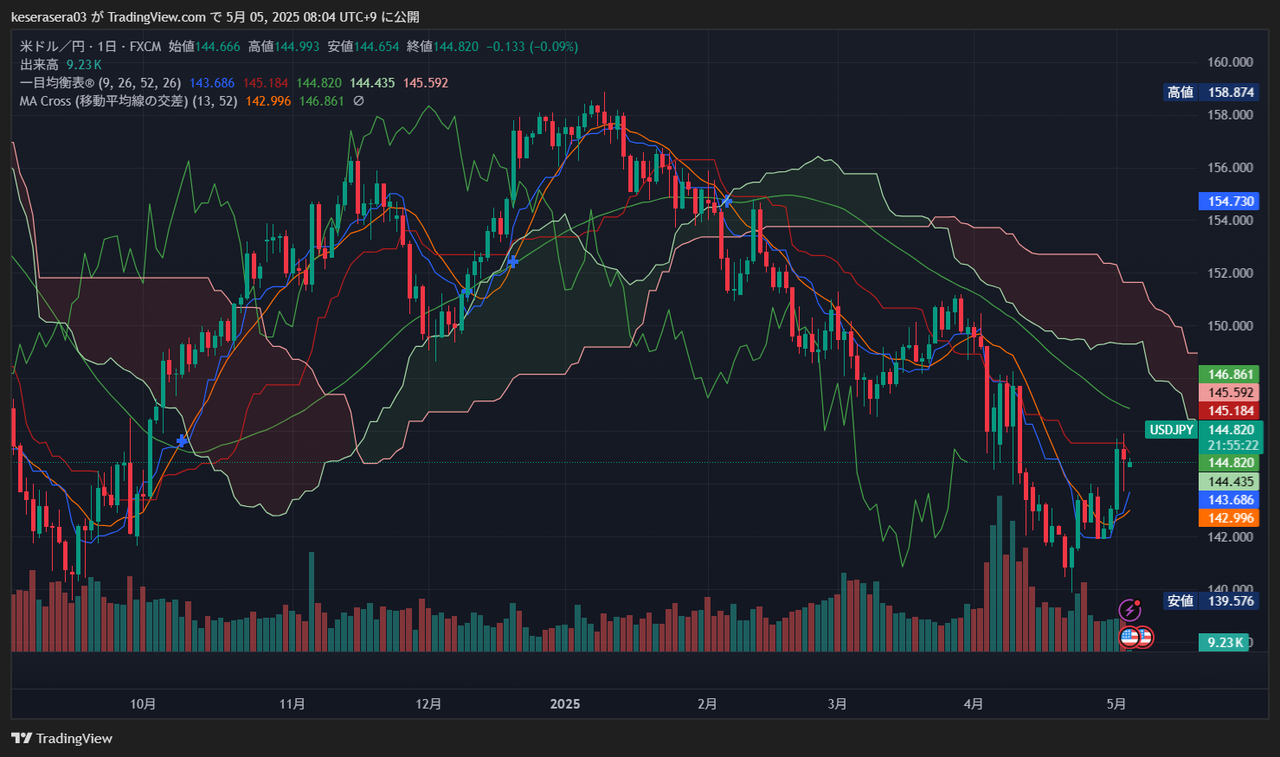Click the ∅ symbol after MA Cross values

pos(359,101)
